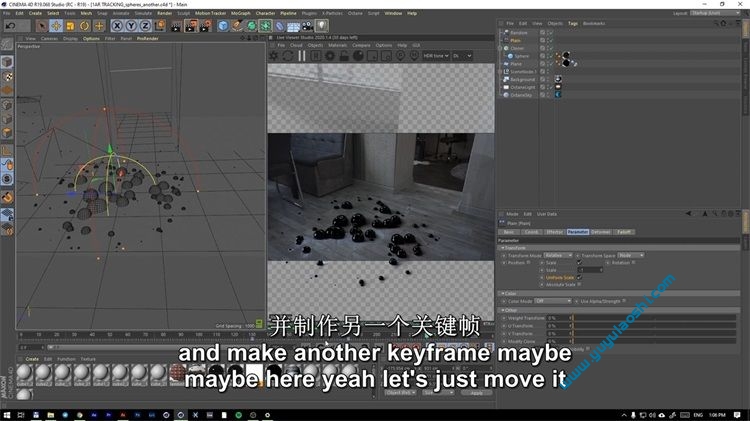Open ProRender viewport menu
The width and height of the screenshot is (750, 421).
pos(147,38)
